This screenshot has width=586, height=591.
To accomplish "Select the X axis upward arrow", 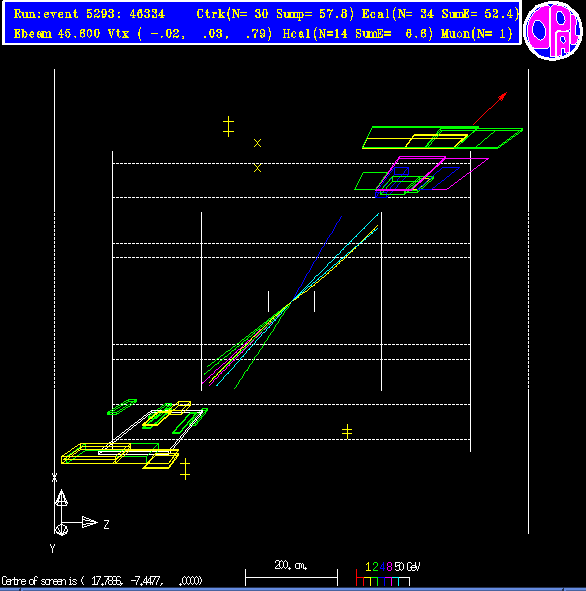I will (x=61, y=498).
